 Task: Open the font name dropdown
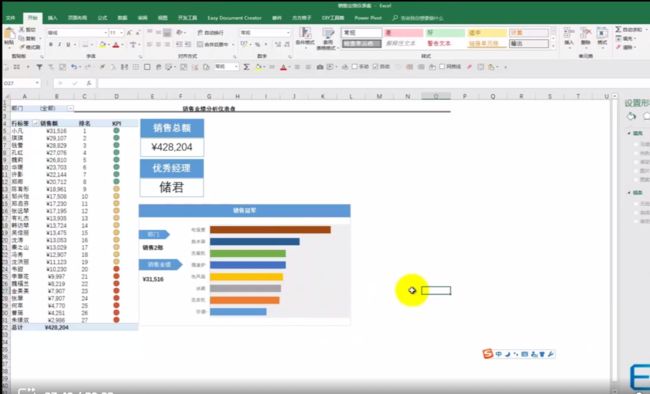(105, 32)
